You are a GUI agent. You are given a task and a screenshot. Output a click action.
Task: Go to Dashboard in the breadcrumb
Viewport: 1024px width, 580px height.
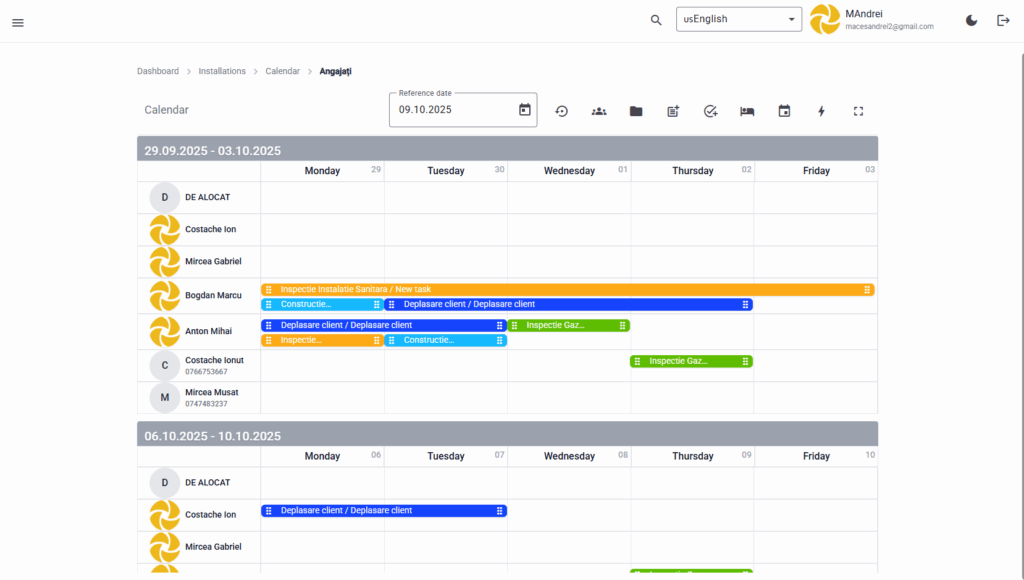pyautogui.click(x=158, y=71)
